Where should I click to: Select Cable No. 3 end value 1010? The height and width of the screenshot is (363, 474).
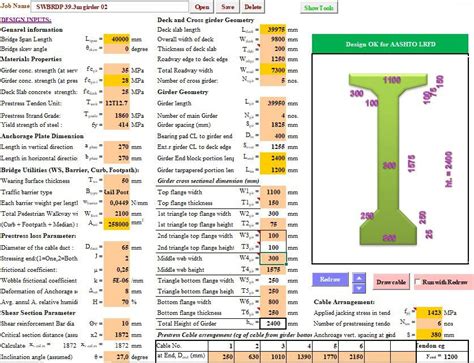(273, 357)
